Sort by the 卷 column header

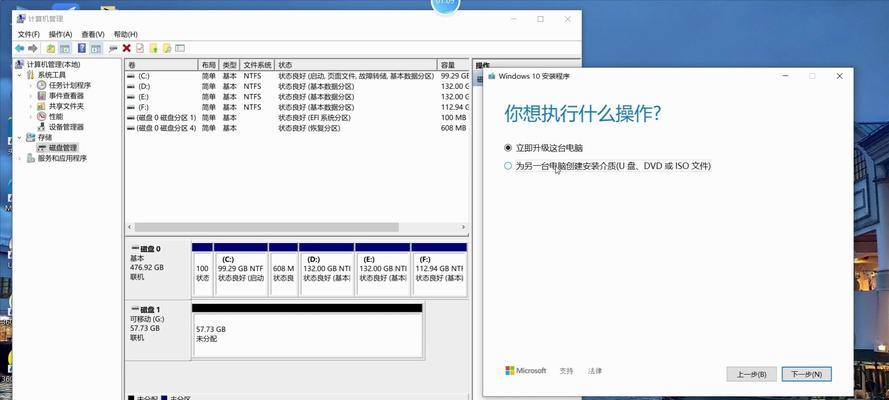tap(161, 65)
